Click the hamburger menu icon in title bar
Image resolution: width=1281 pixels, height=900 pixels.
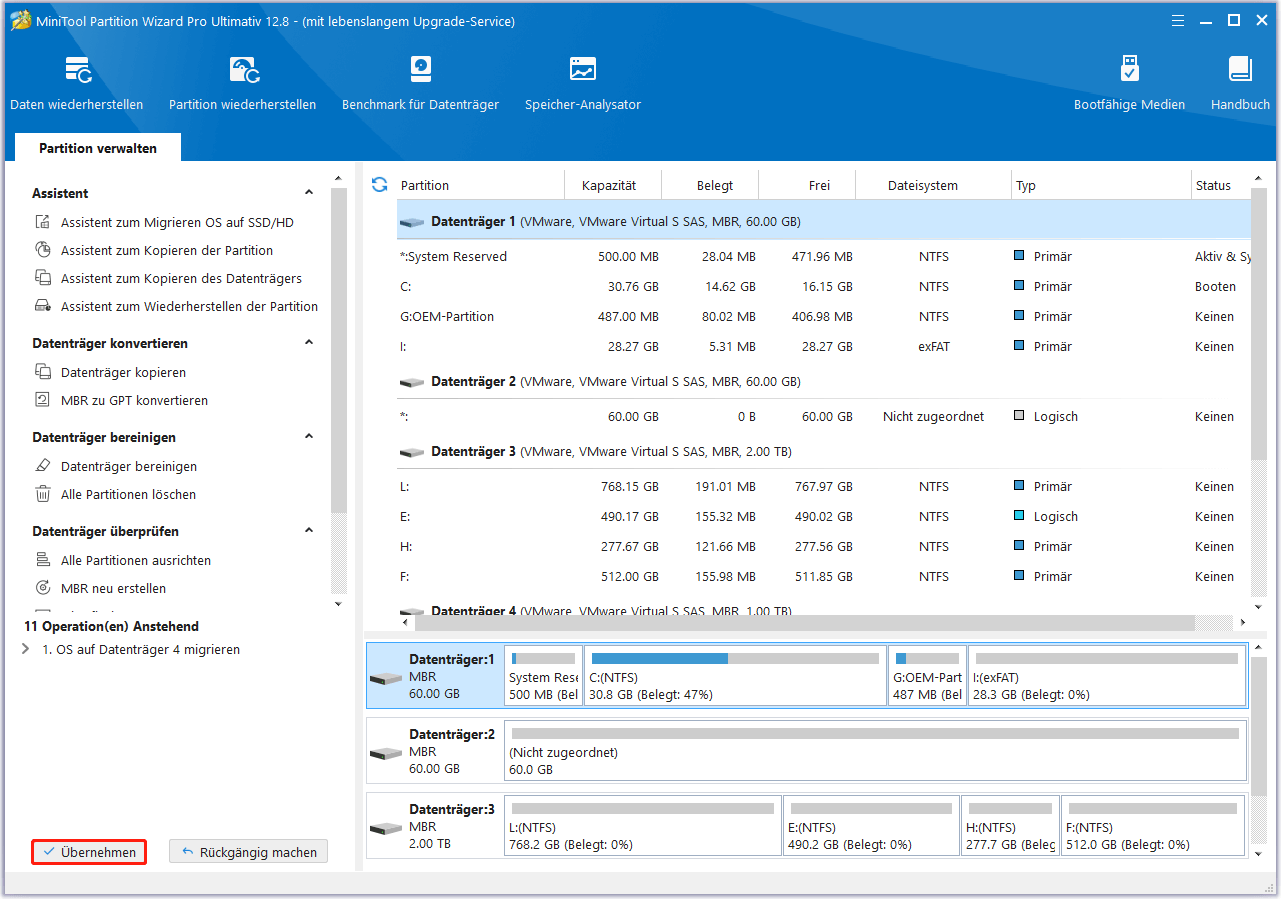[x=1176, y=20]
